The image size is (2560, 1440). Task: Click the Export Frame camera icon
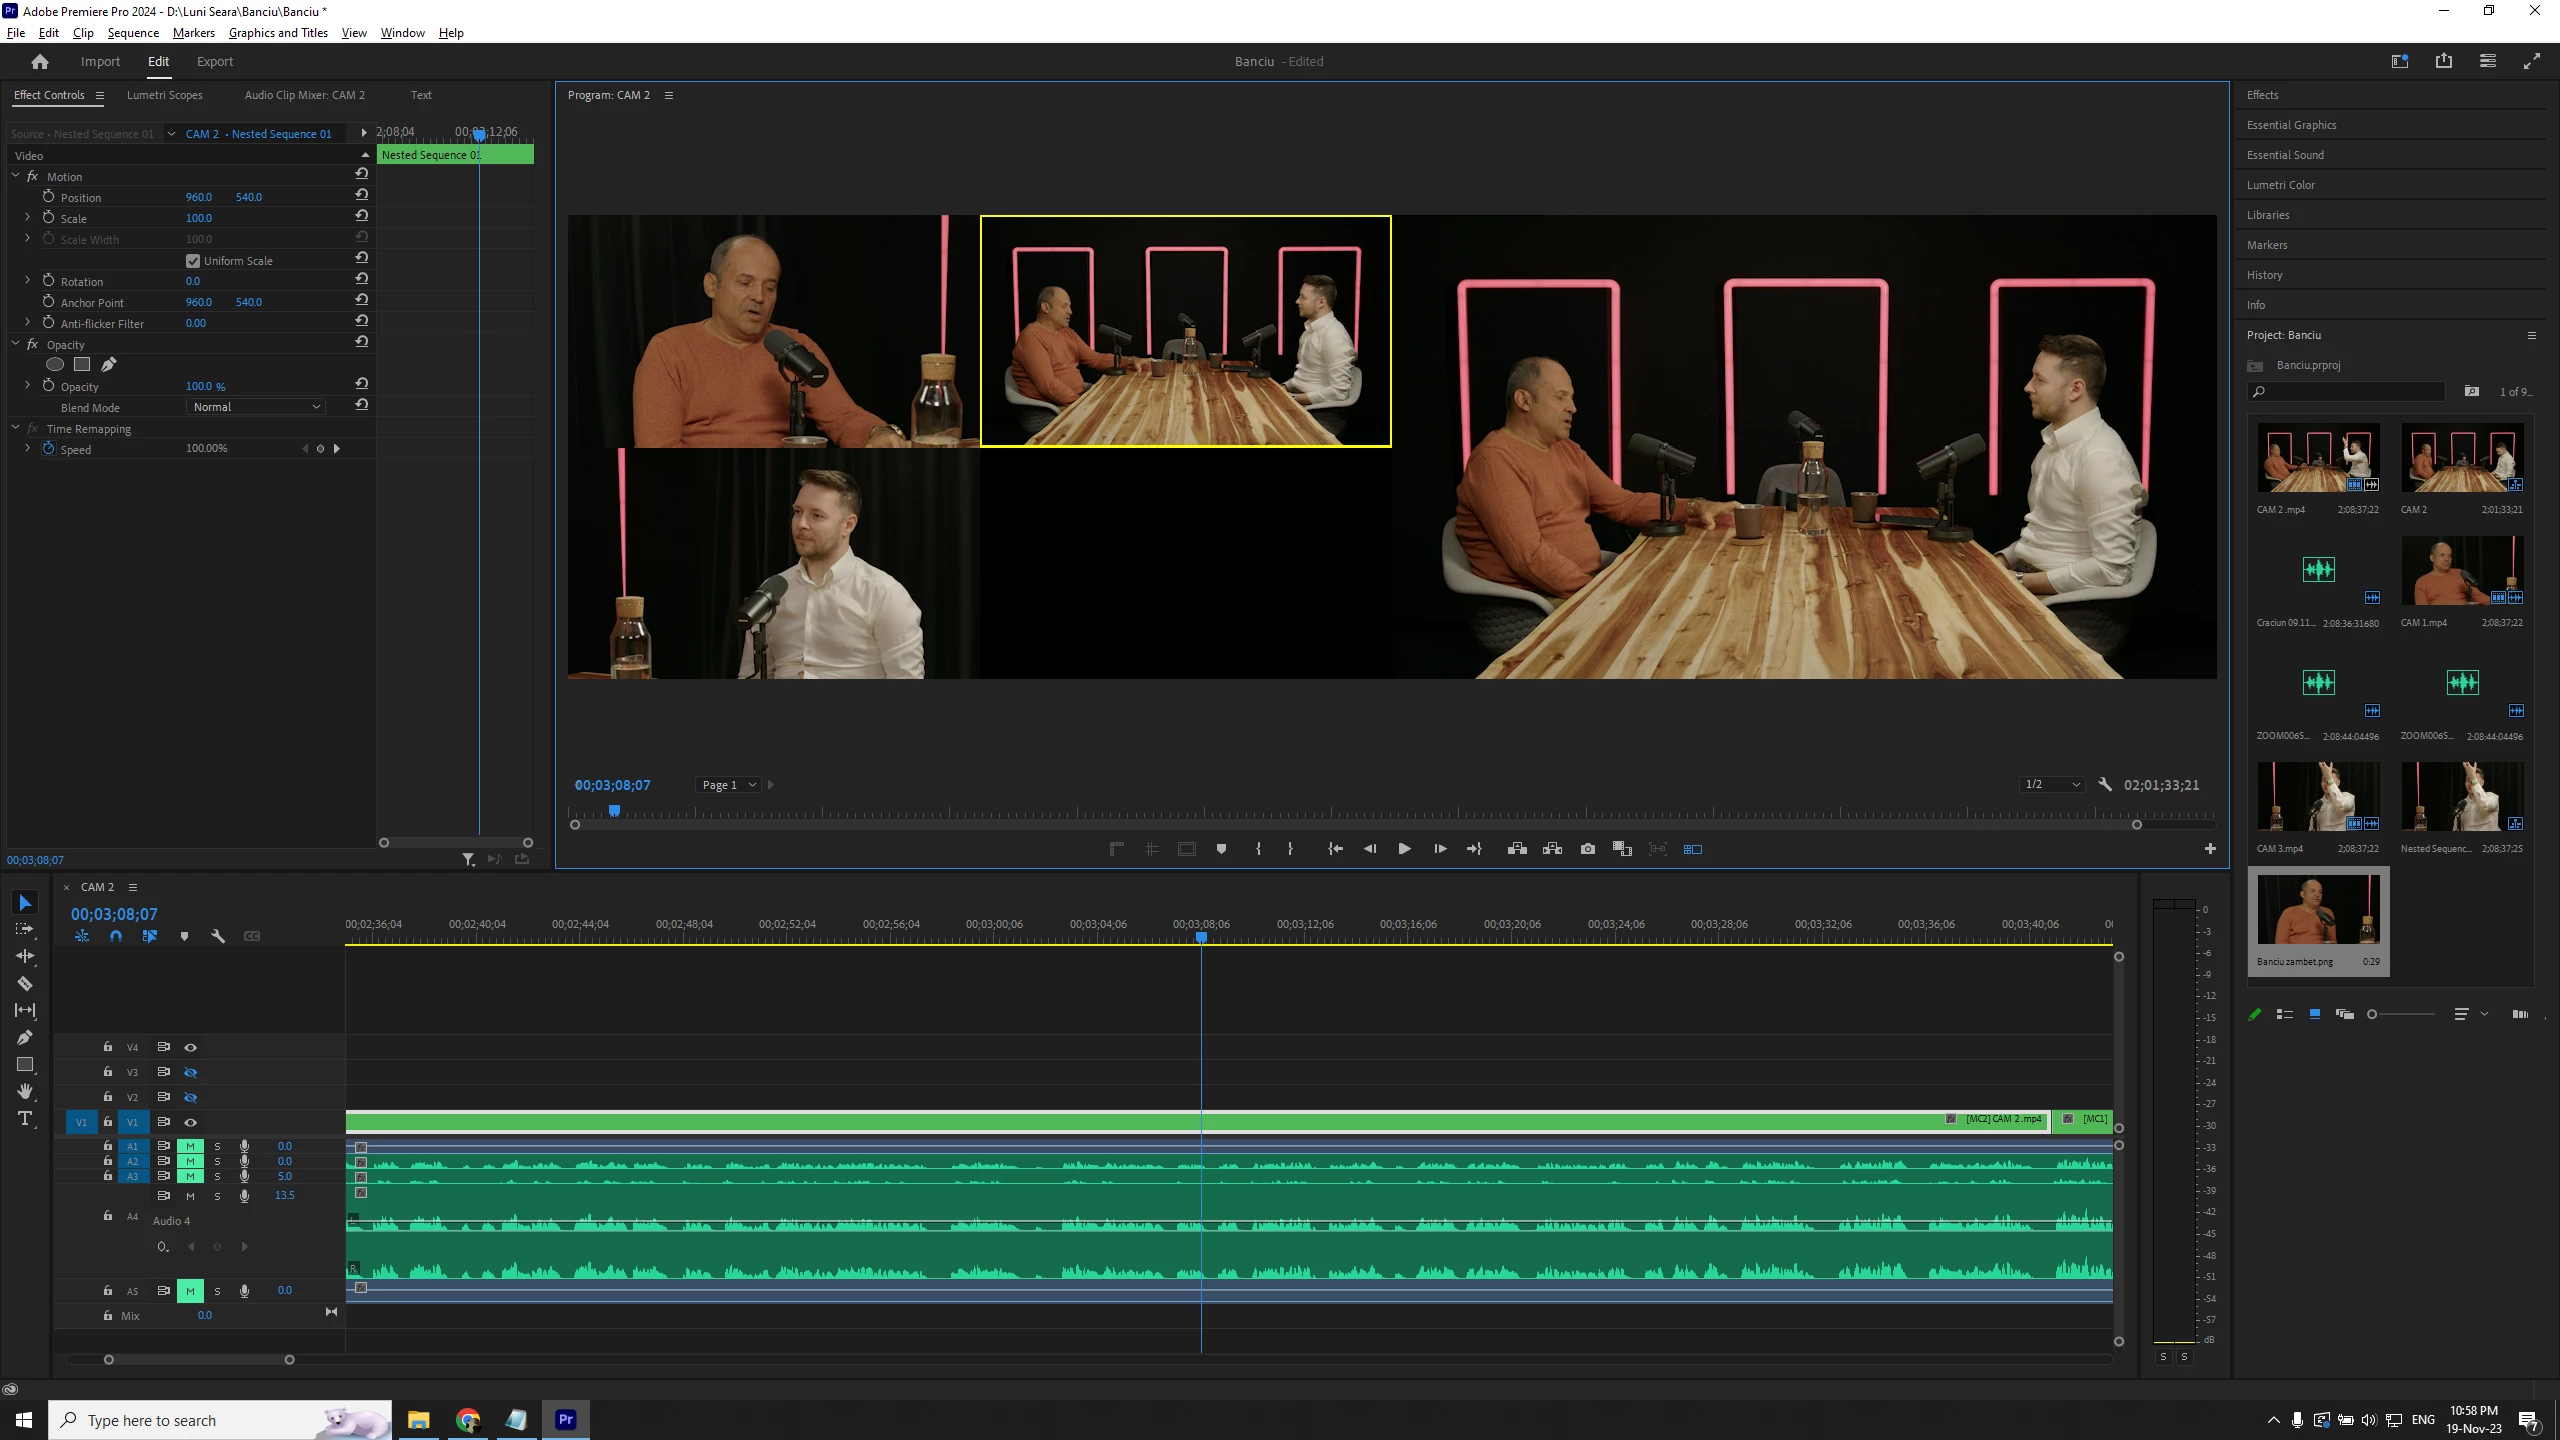(1587, 849)
